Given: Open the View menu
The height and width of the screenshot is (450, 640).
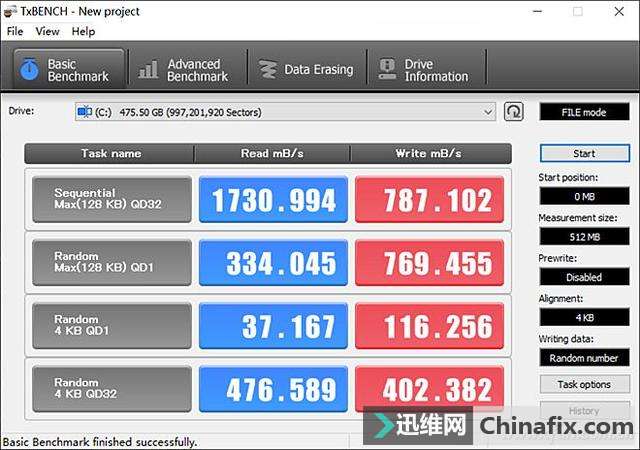Looking at the screenshot, I should (47, 31).
